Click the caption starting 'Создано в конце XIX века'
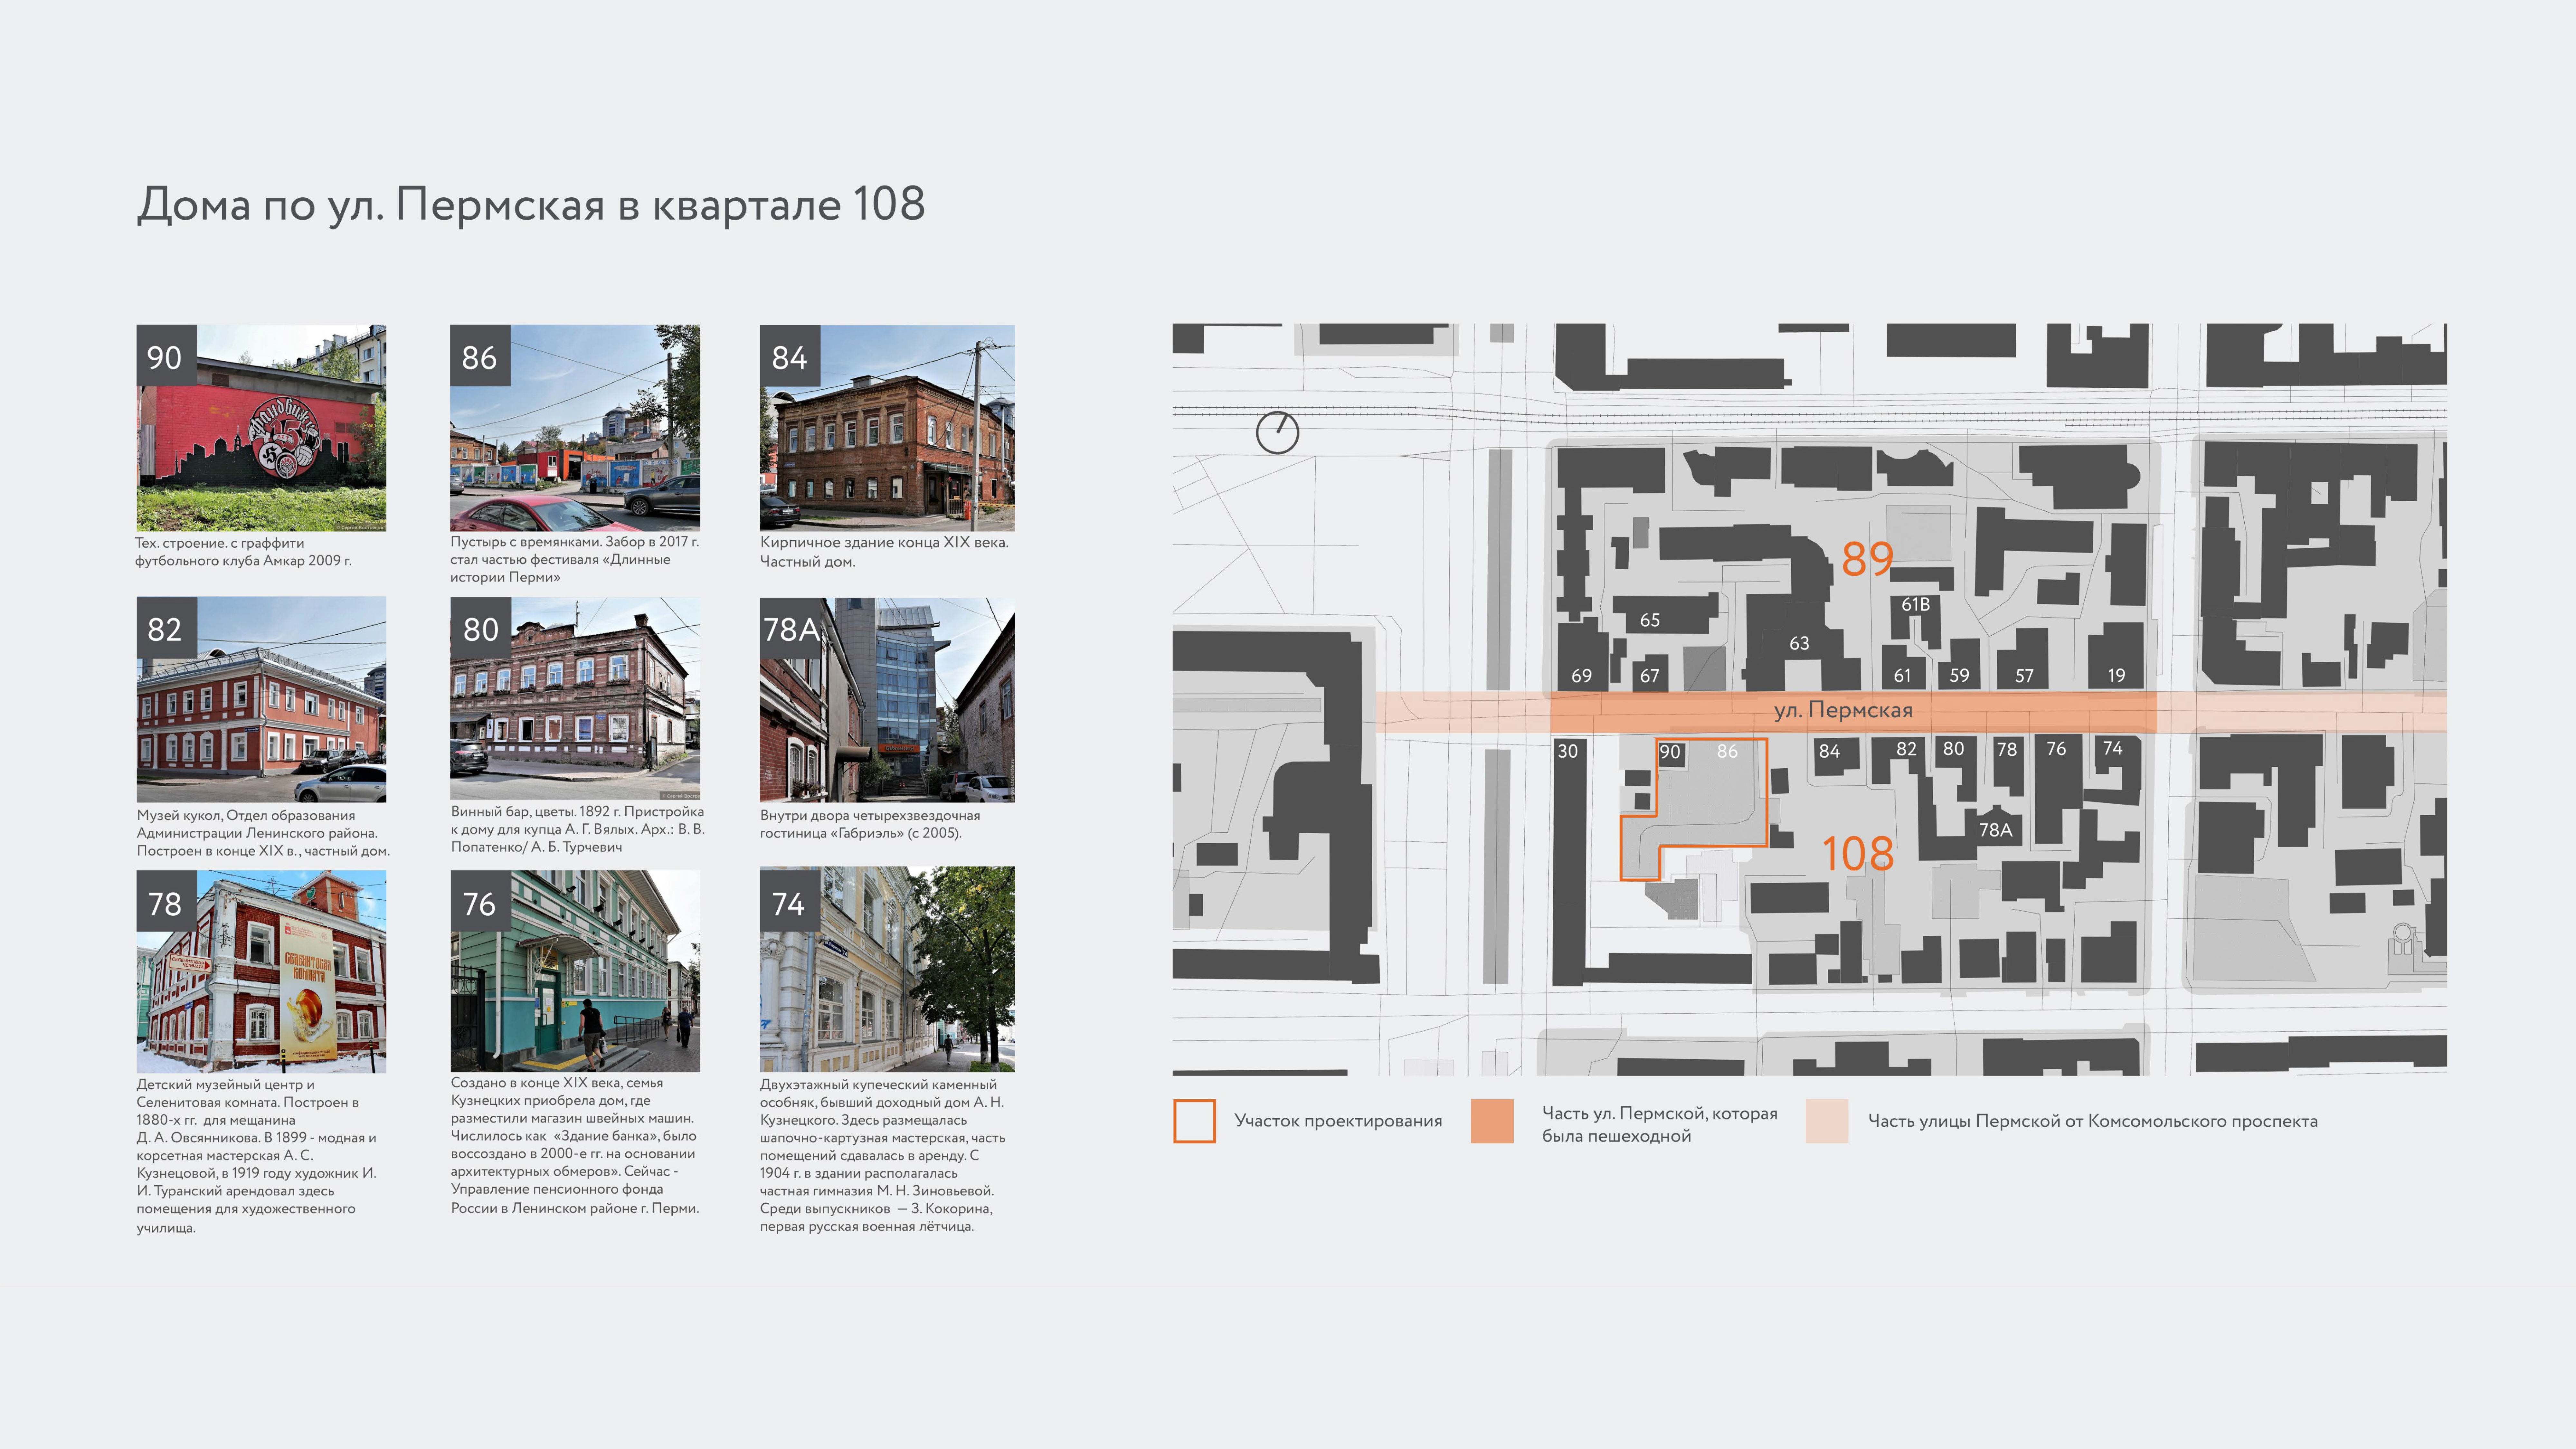The width and height of the screenshot is (2576, 1449). [575, 1146]
